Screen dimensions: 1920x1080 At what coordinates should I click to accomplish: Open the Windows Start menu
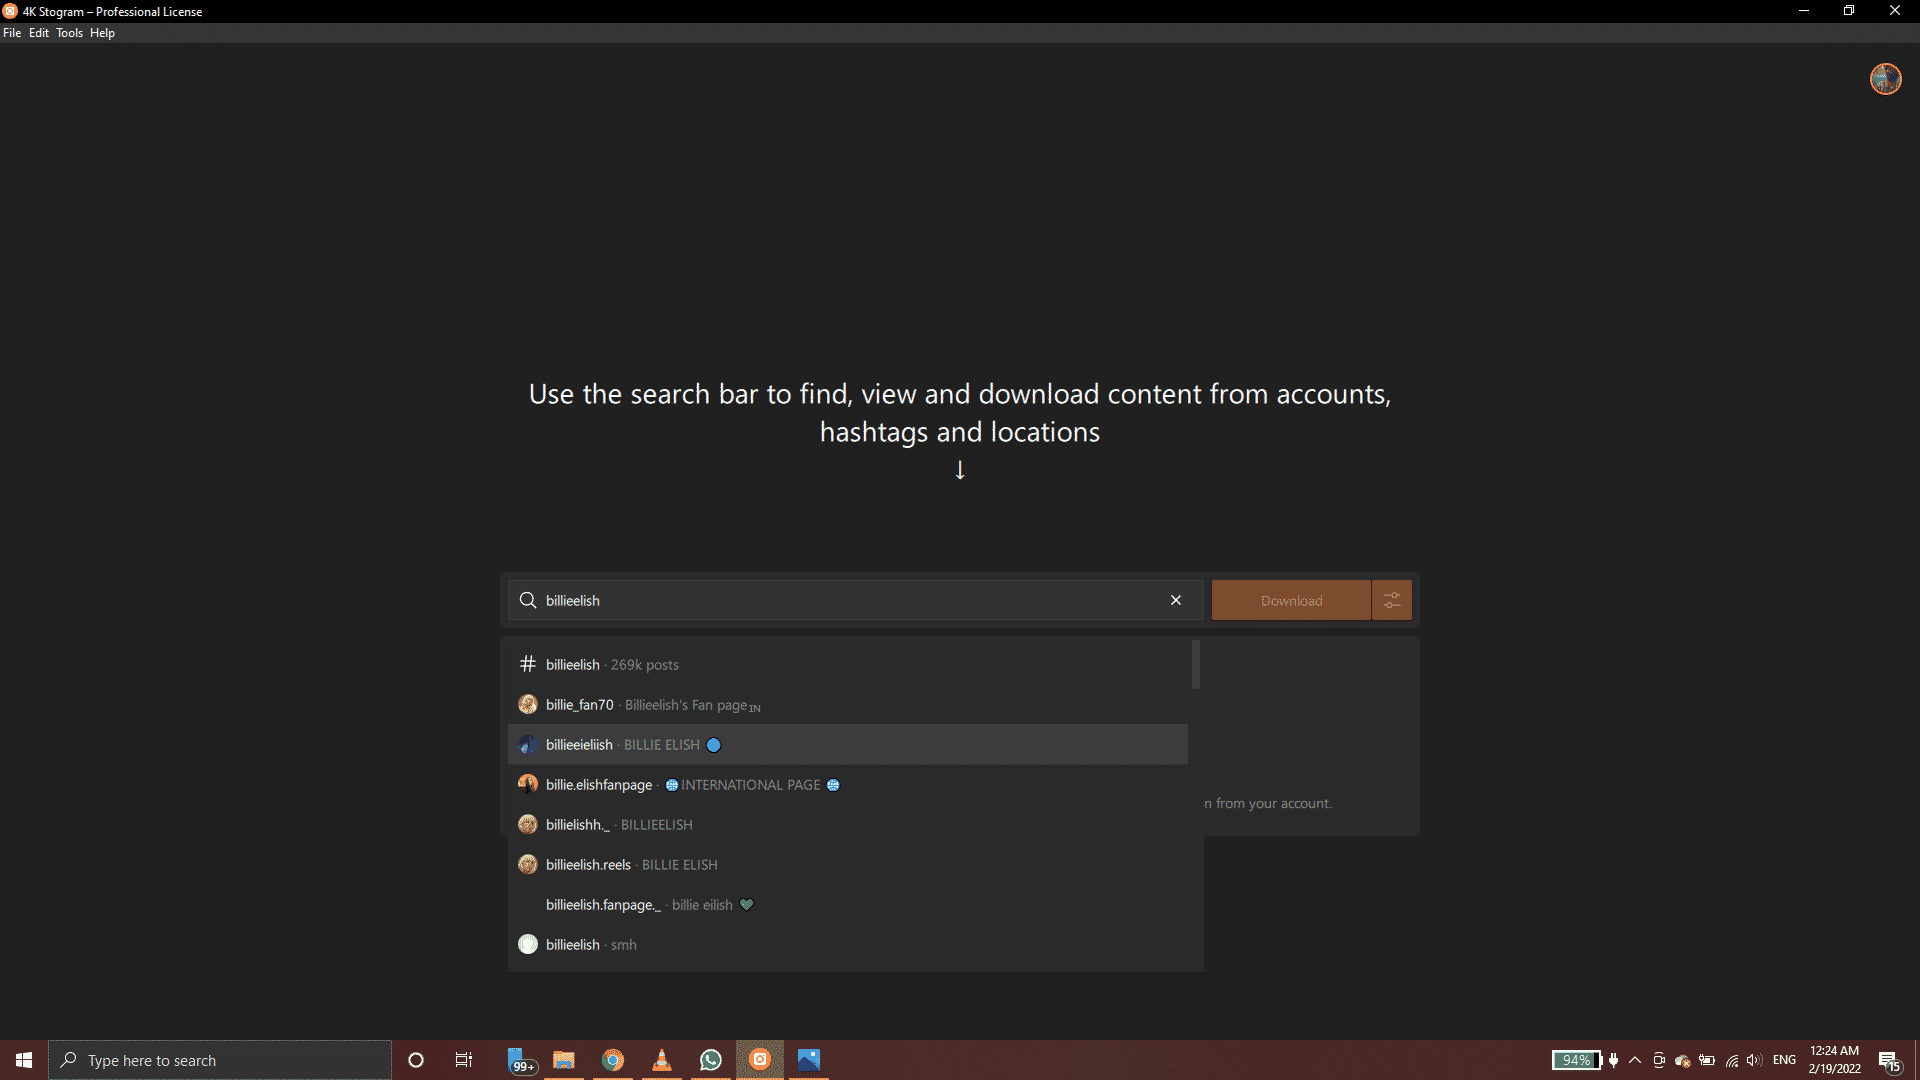[24, 1060]
